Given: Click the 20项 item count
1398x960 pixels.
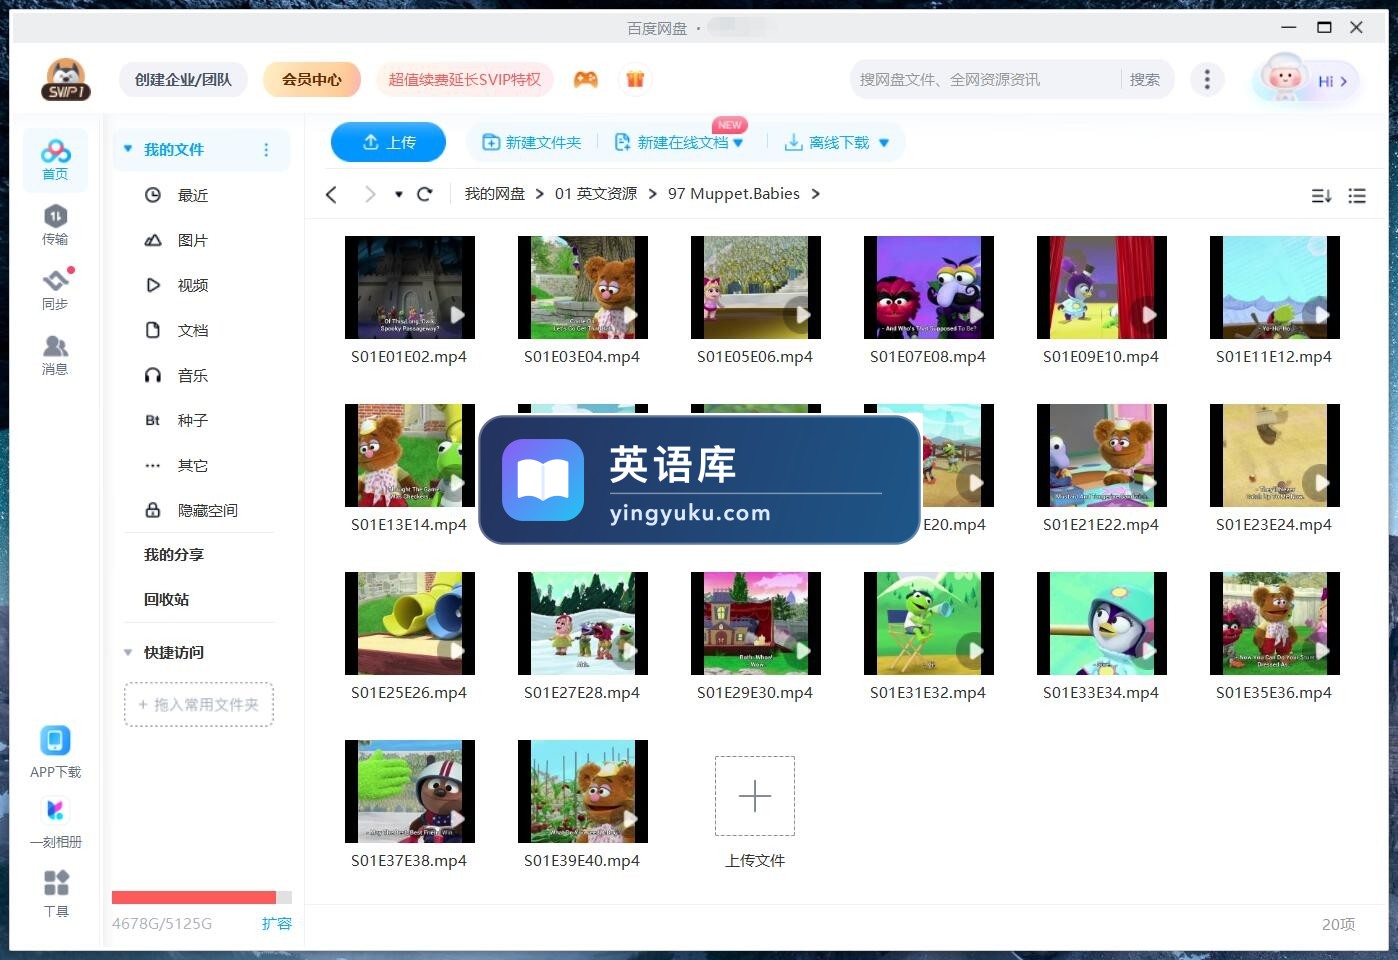Looking at the screenshot, I should pos(1338,924).
